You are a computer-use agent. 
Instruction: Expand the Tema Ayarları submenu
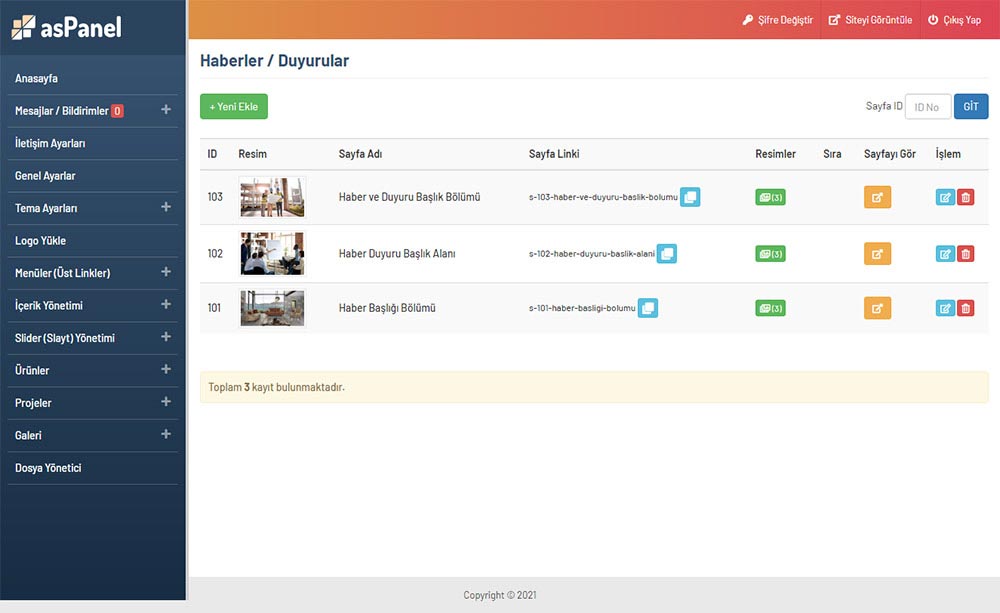[x=166, y=207]
